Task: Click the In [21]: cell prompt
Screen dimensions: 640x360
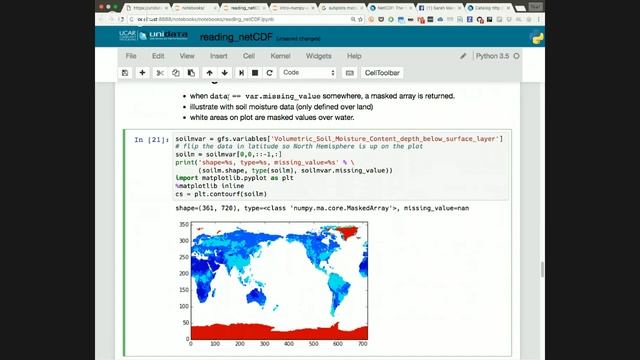Action: (x=151, y=140)
